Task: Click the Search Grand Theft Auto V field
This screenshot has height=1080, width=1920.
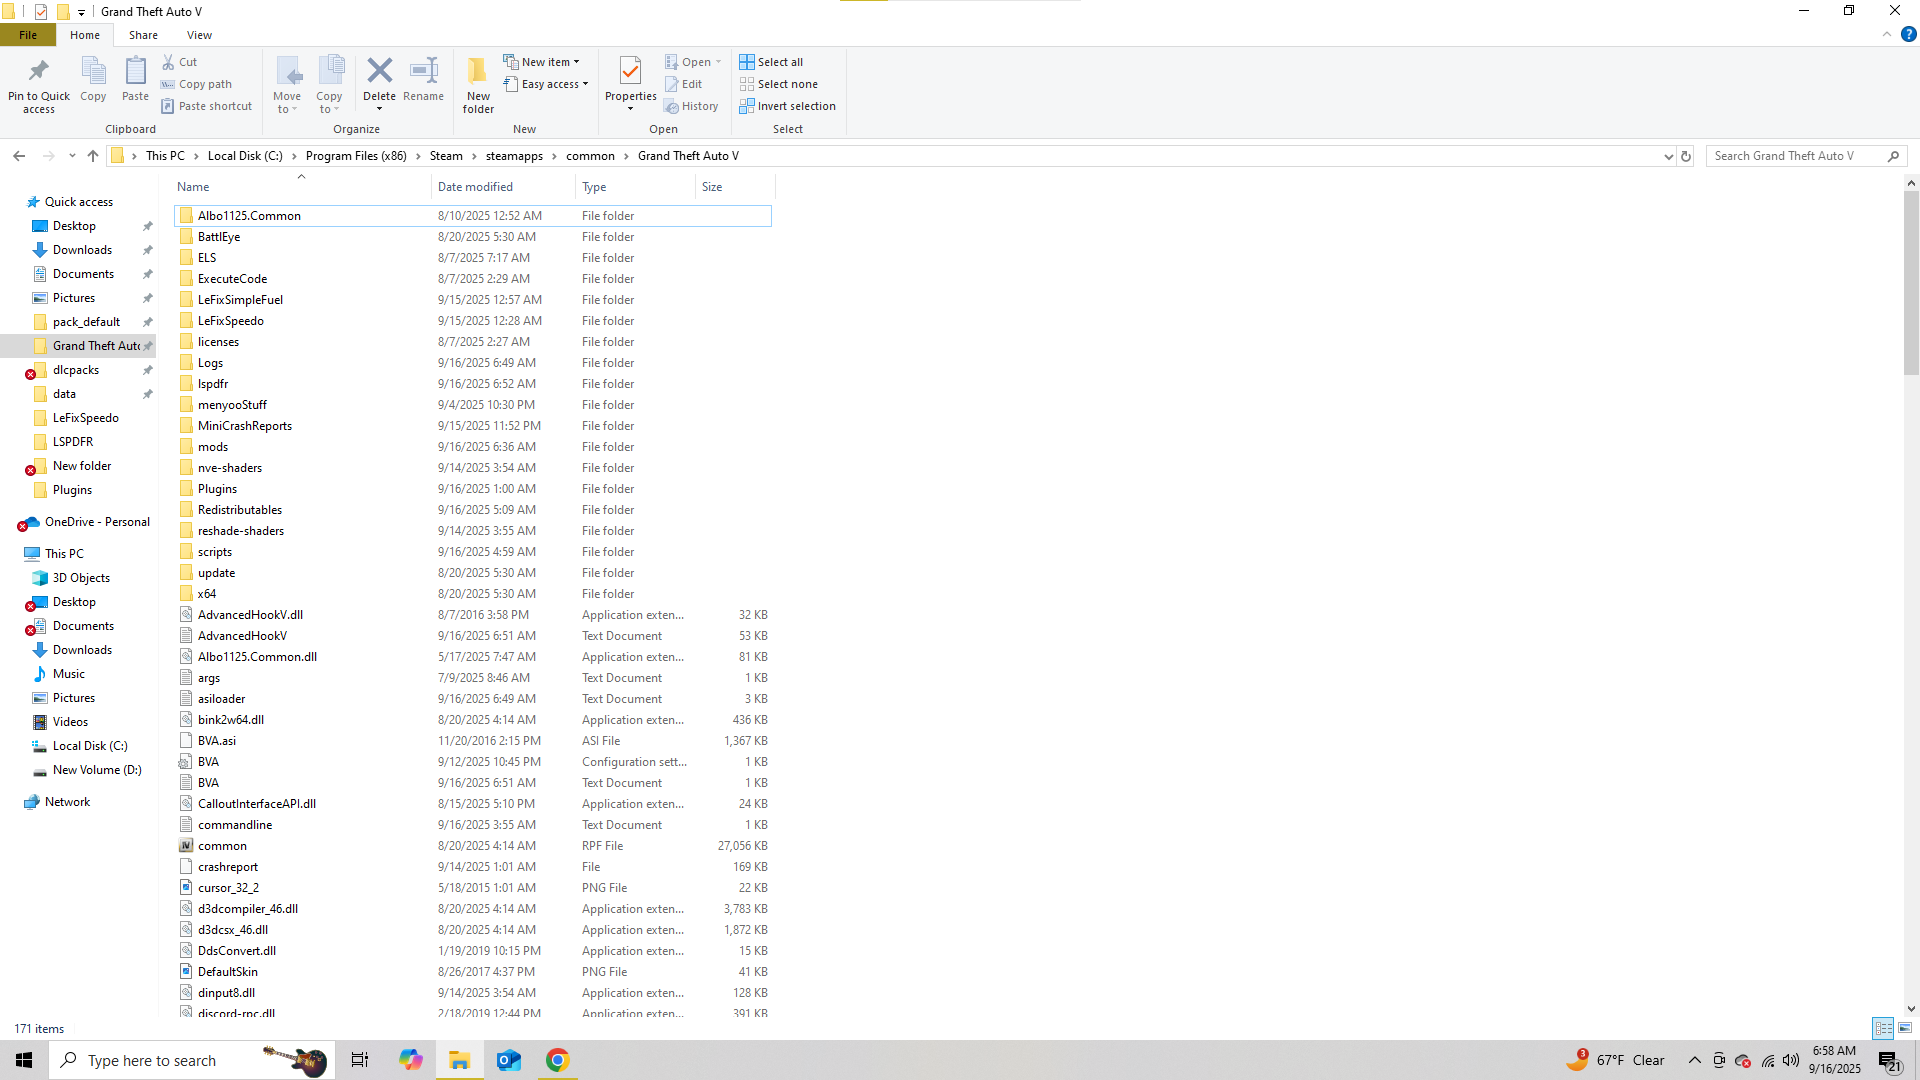Action: point(1797,156)
